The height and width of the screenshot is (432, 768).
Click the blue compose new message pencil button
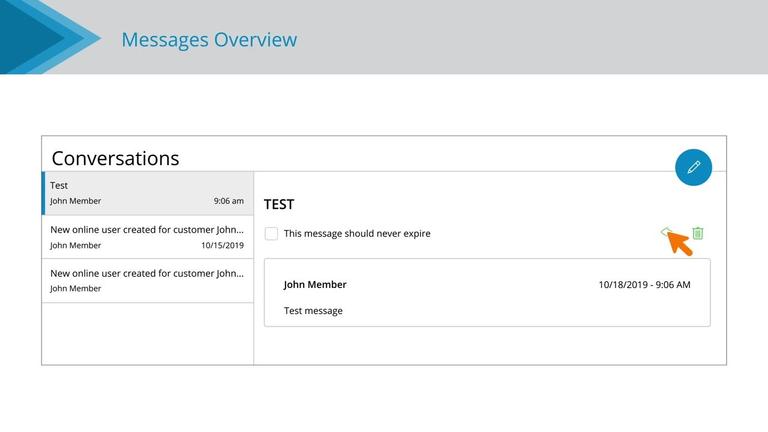[693, 168]
